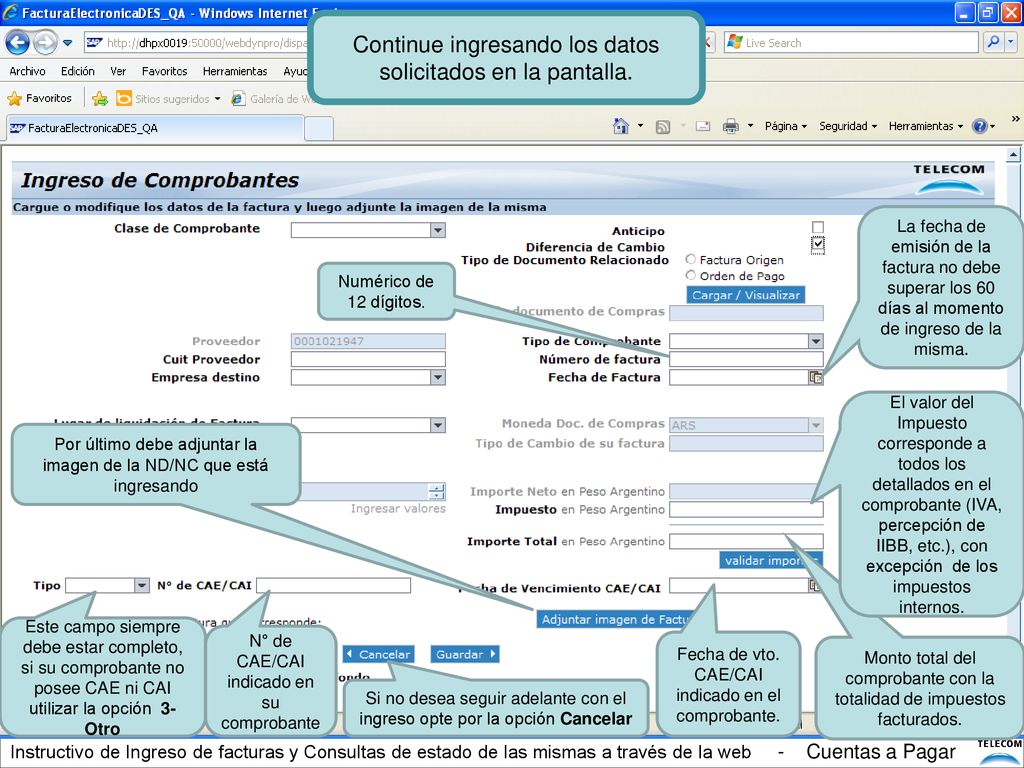This screenshot has height=768, width=1024.
Task: Expand the Empresa destino dropdown
Action: point(438,377)
